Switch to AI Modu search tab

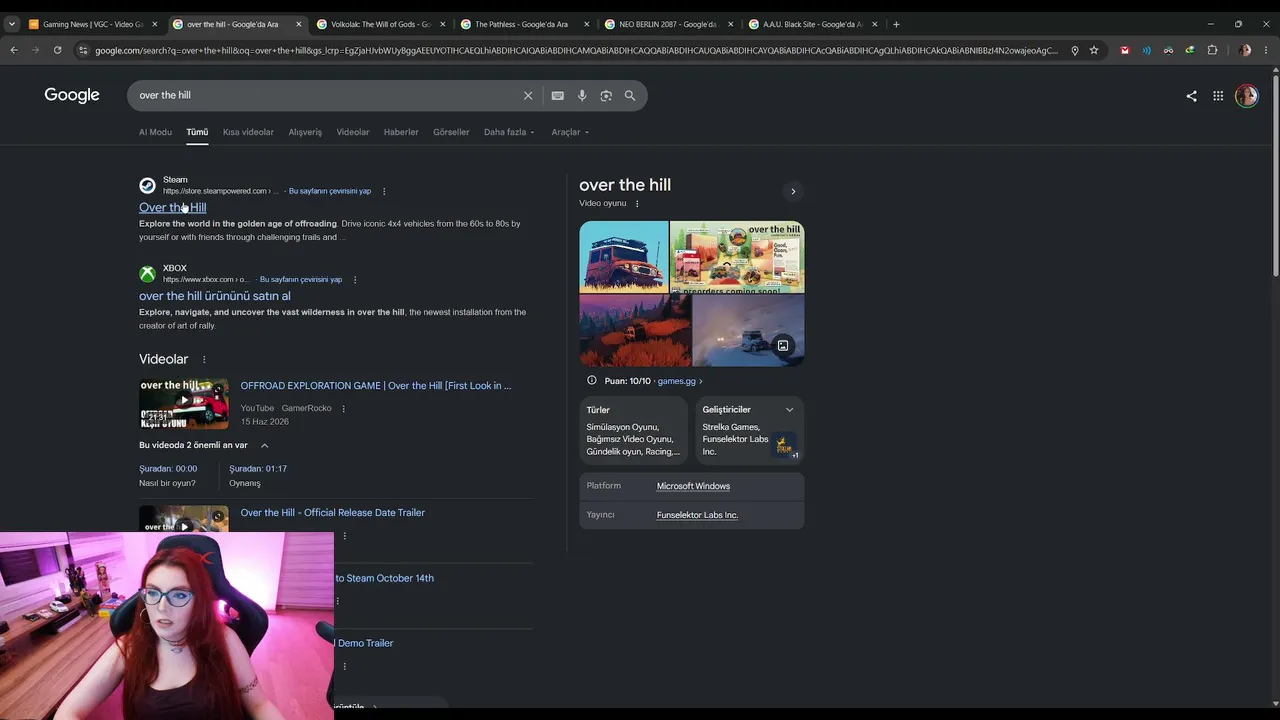tap(155, 132)
